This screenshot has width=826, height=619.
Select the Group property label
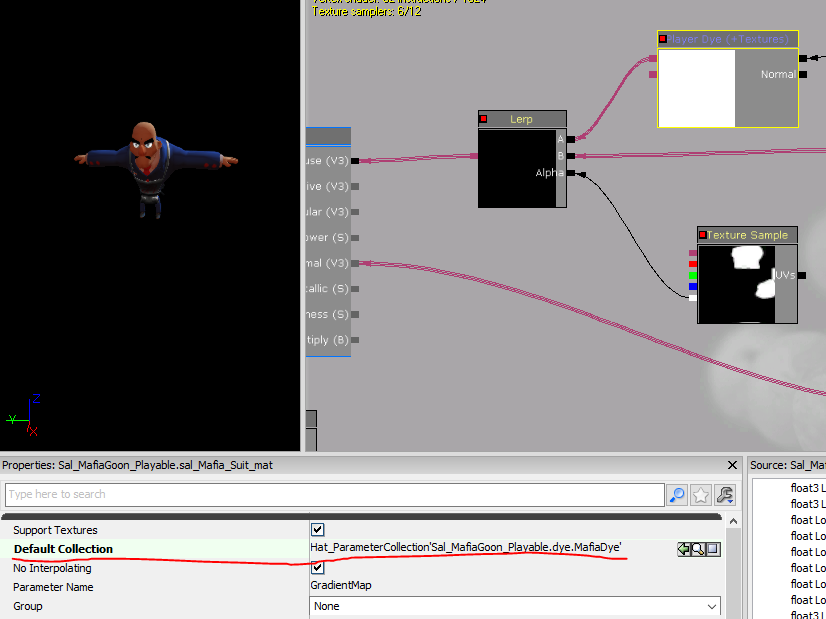(27, 606)
